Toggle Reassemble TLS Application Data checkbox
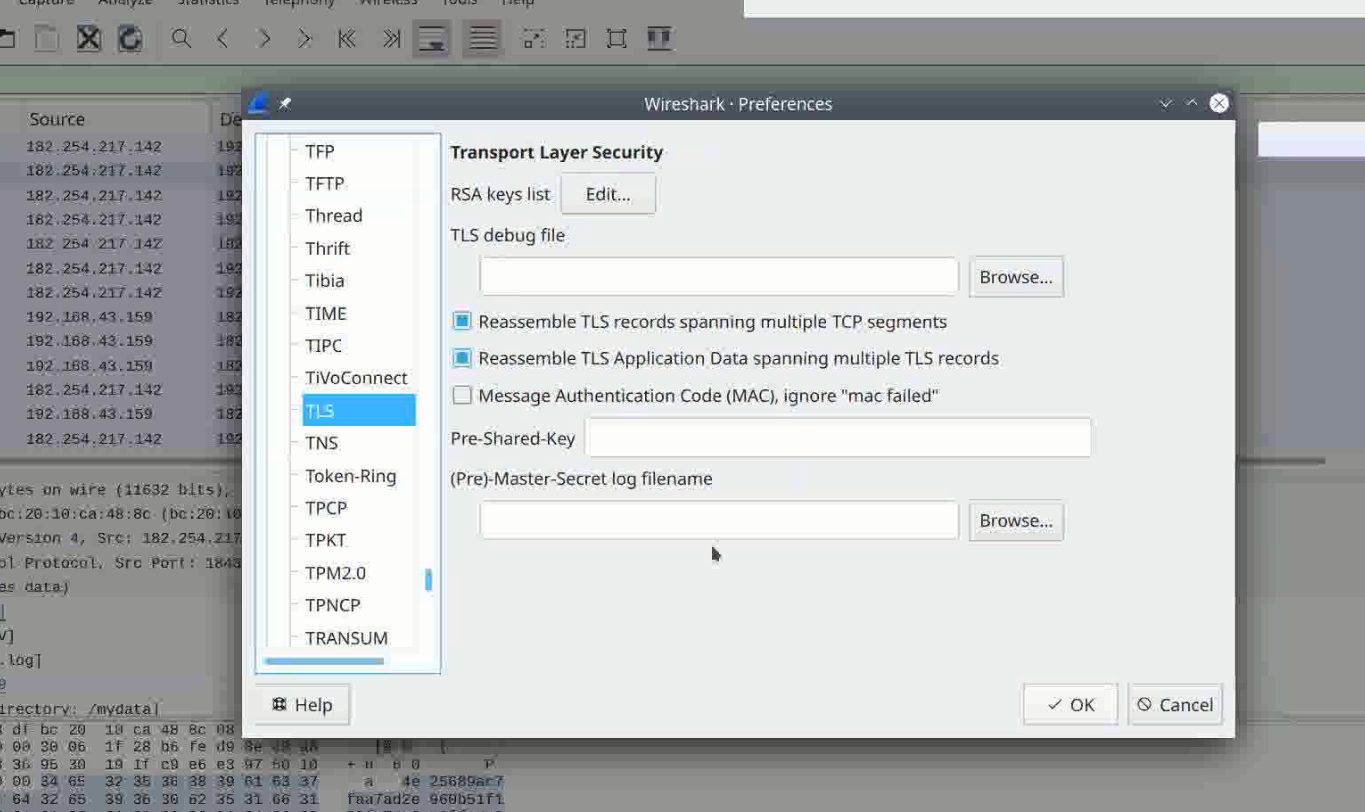This screenshot has width=1365, height=812. point(461,358)
